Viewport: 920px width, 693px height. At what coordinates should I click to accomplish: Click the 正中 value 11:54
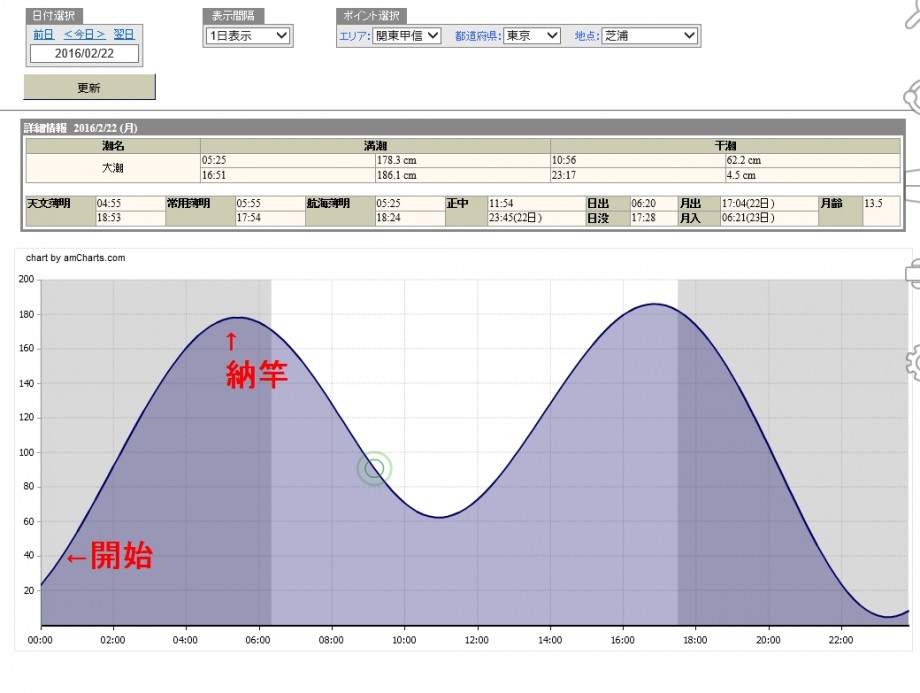click(536, 203)
